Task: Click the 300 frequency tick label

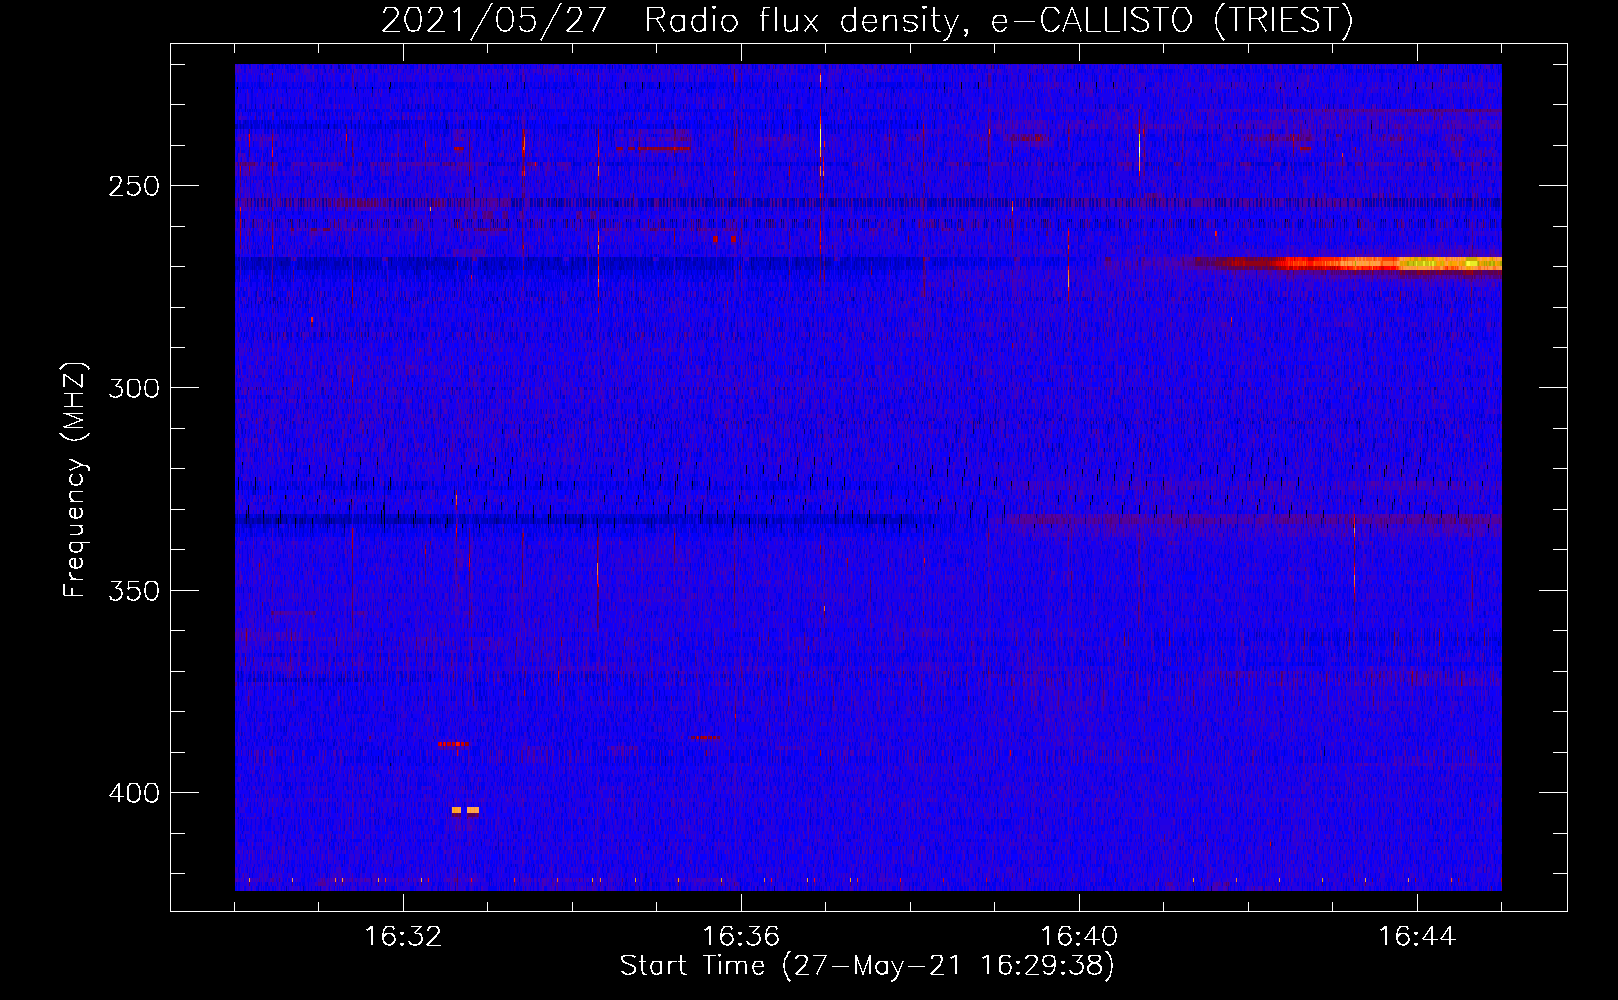Action: [x=134, y=388]
